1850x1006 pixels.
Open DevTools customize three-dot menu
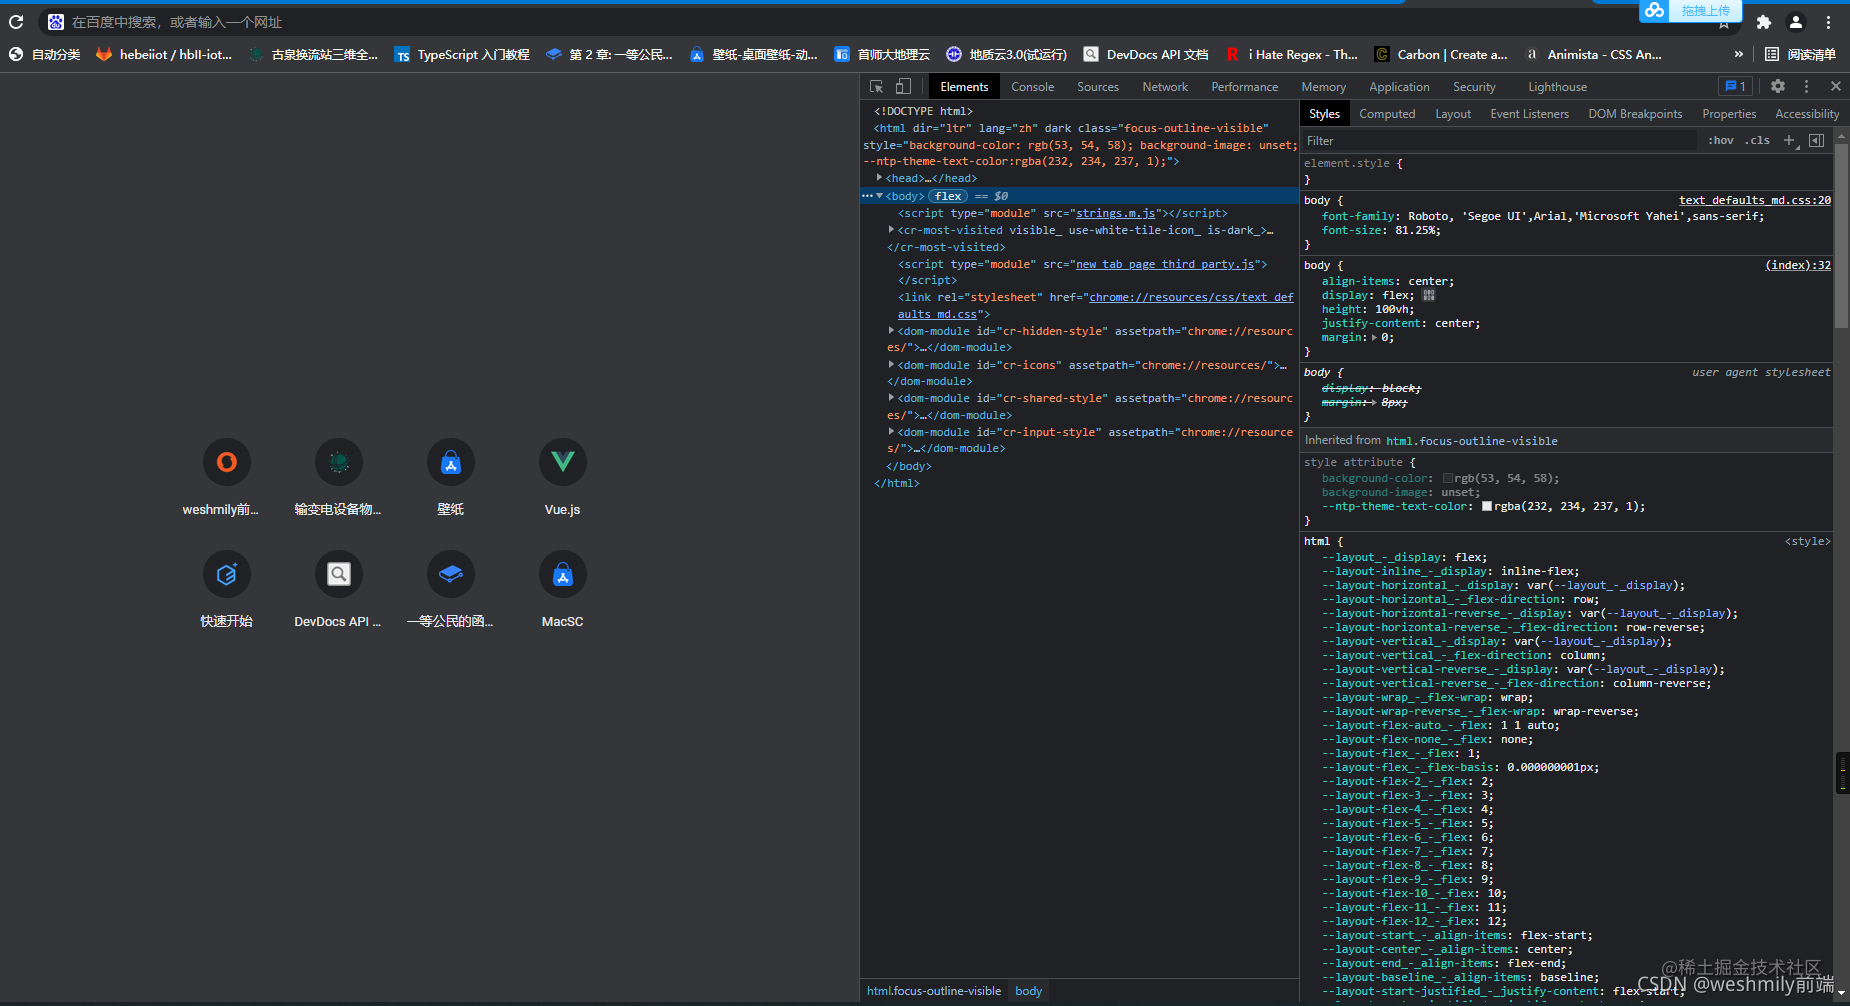1806,87
